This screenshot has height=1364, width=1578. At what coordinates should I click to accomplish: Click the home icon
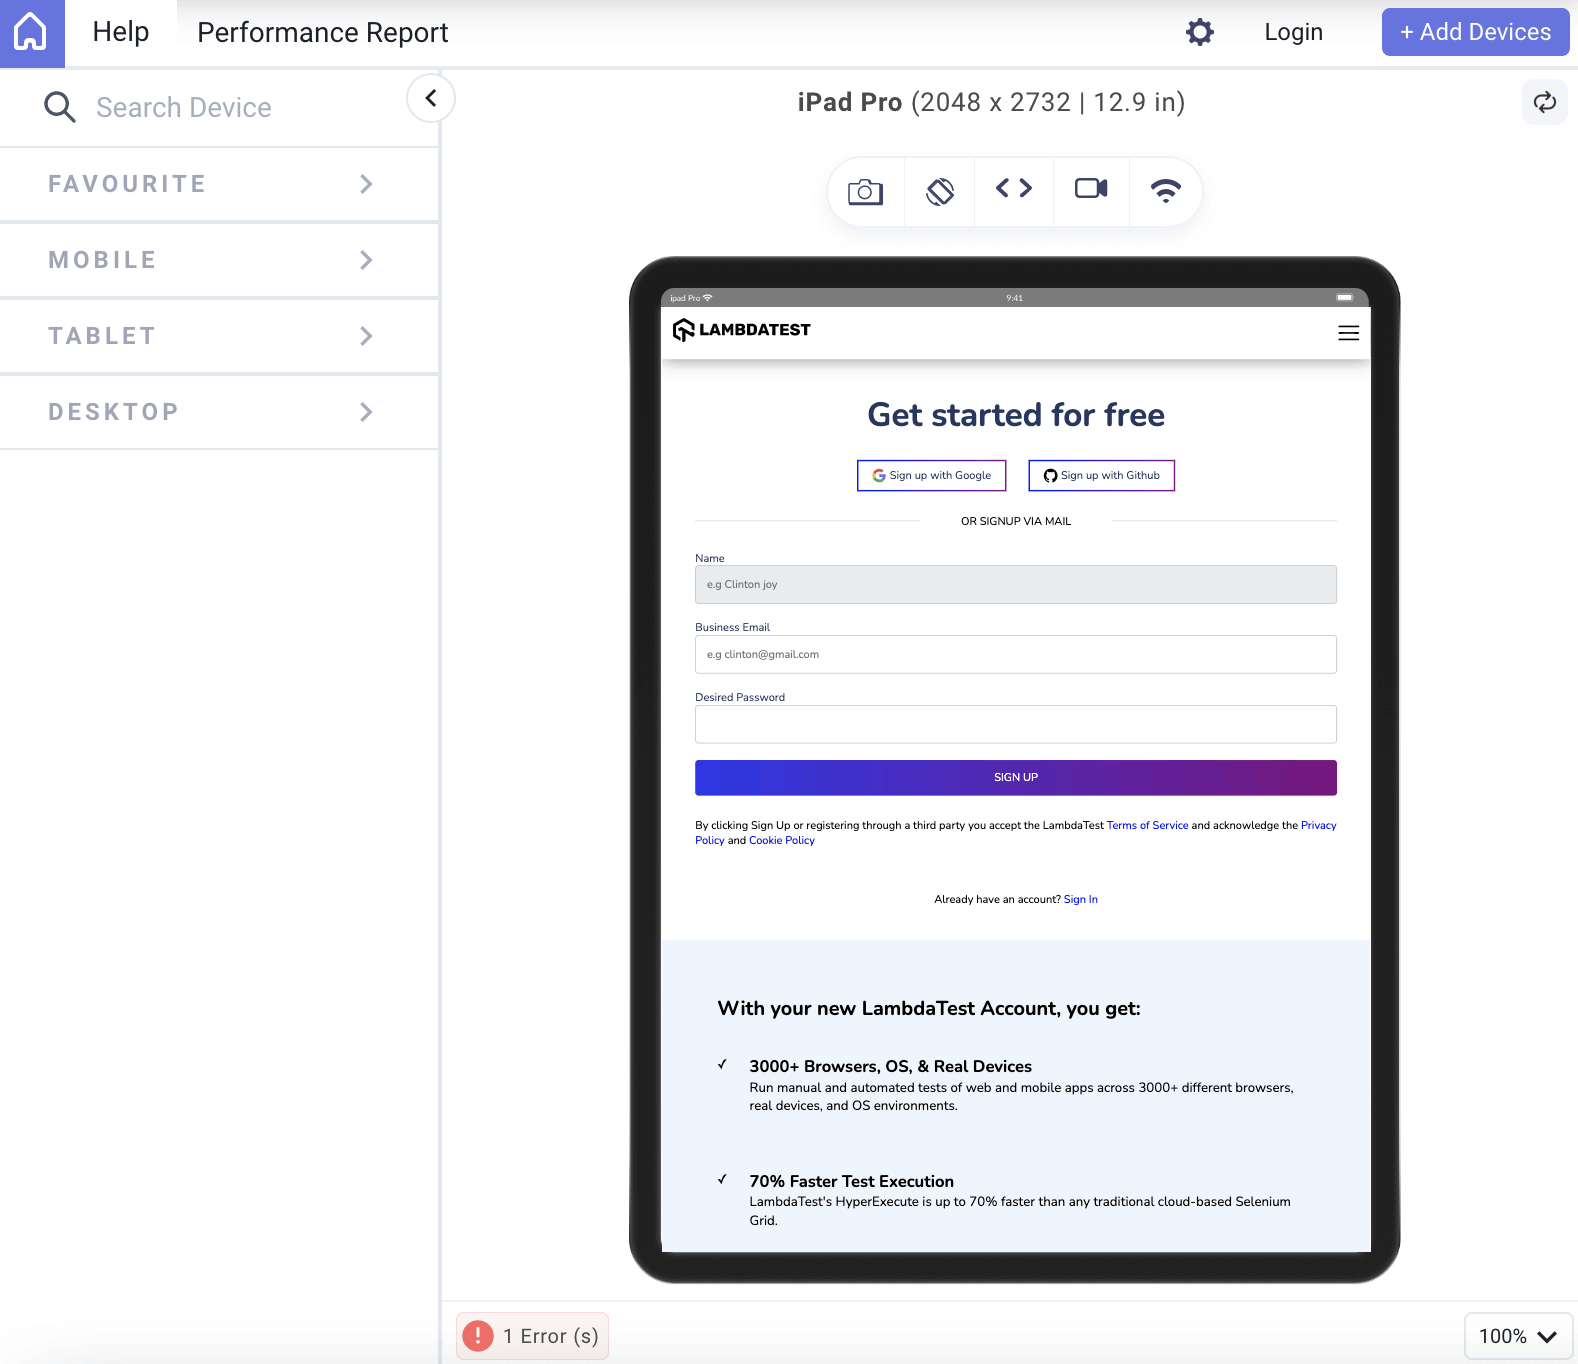click(31, 33)
